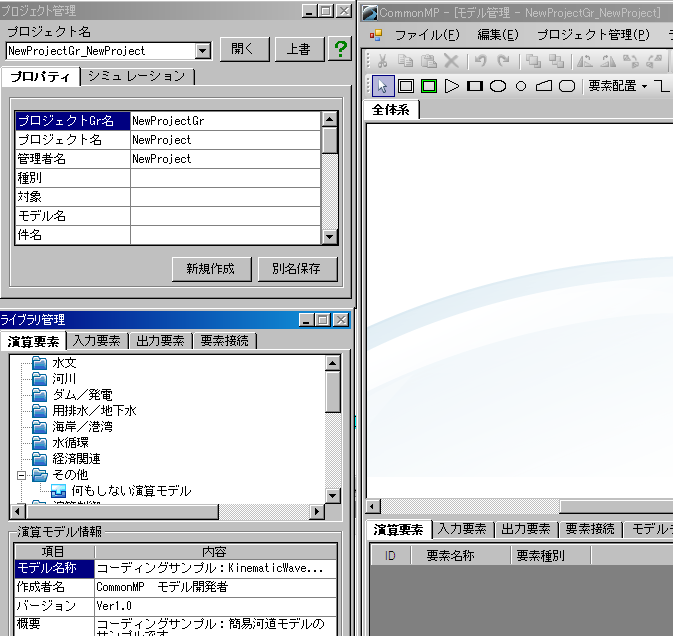This screenshot has width=673, height=636.
Task: Select the step connection line tool
Action: [662, 86]
